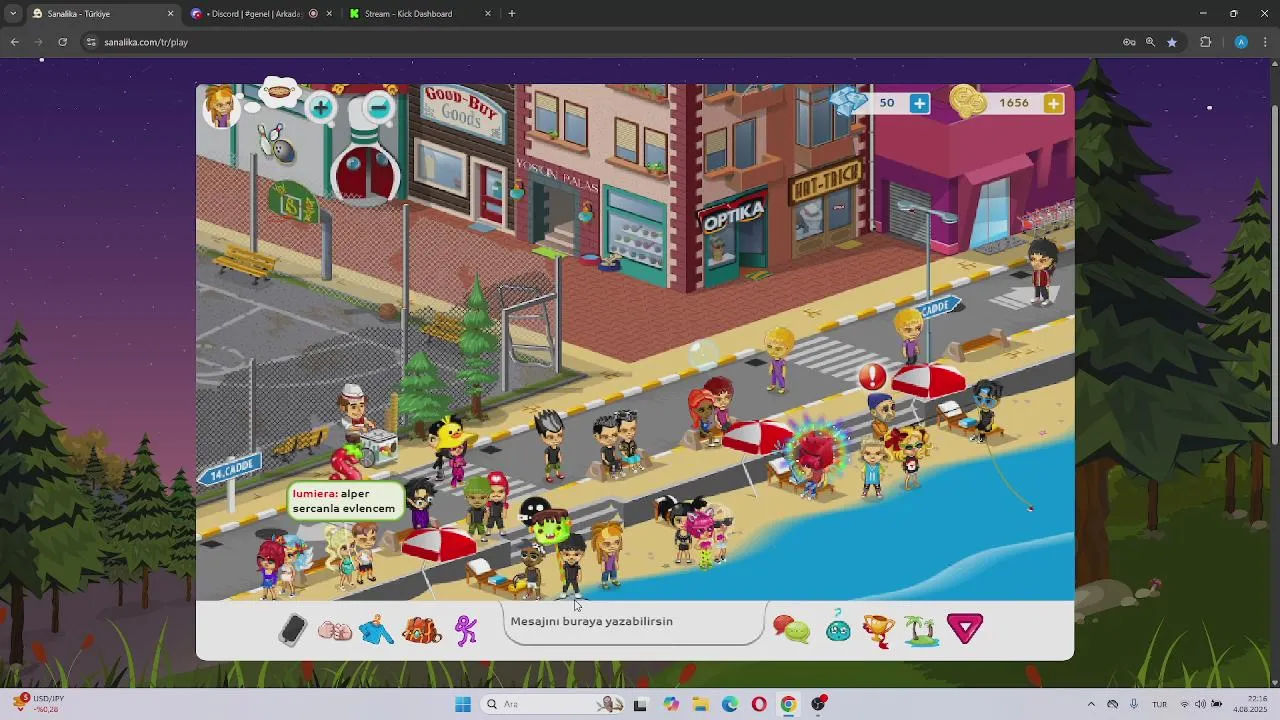This screenshot has height=720, width=1280.
Task: Zoom out with the minus magnifier
Action: pyautogui.click(x=379, y=106)
